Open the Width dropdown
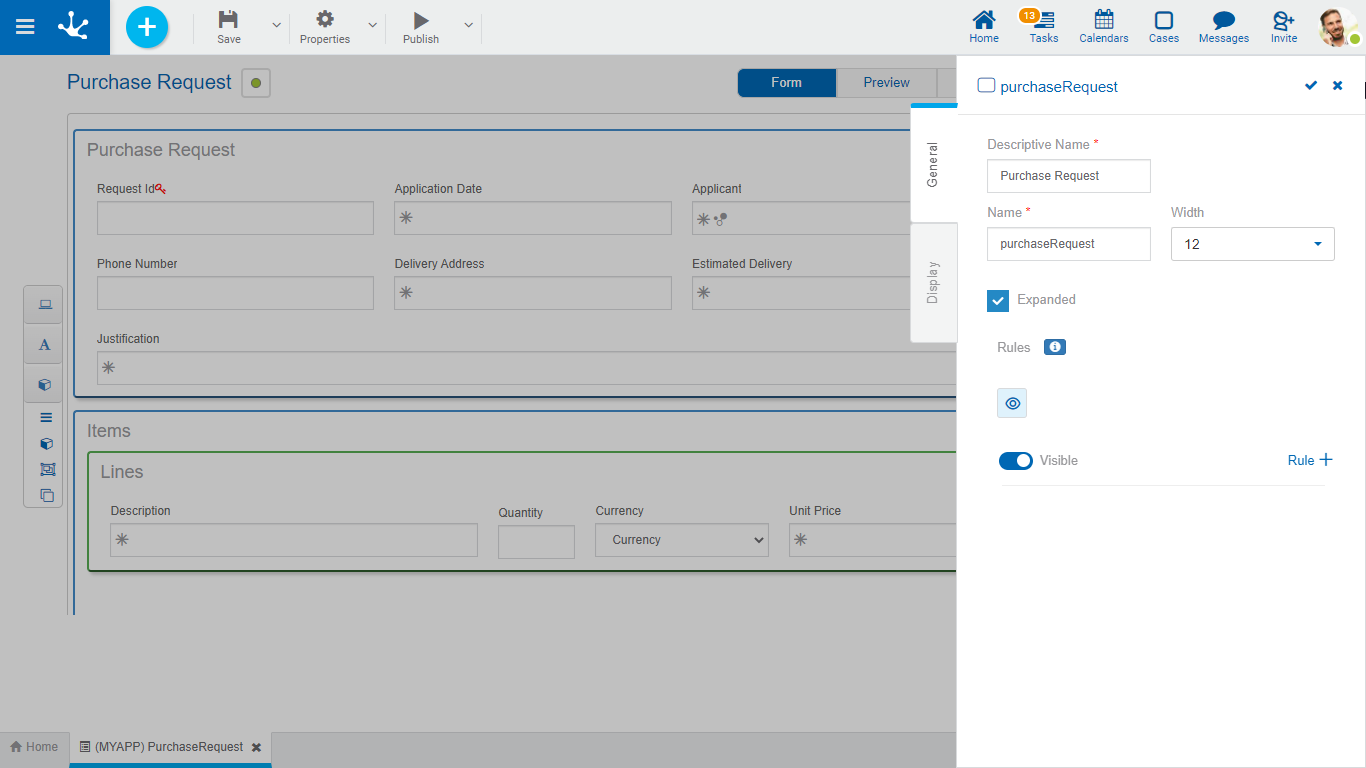 [x=1252, y=244]
